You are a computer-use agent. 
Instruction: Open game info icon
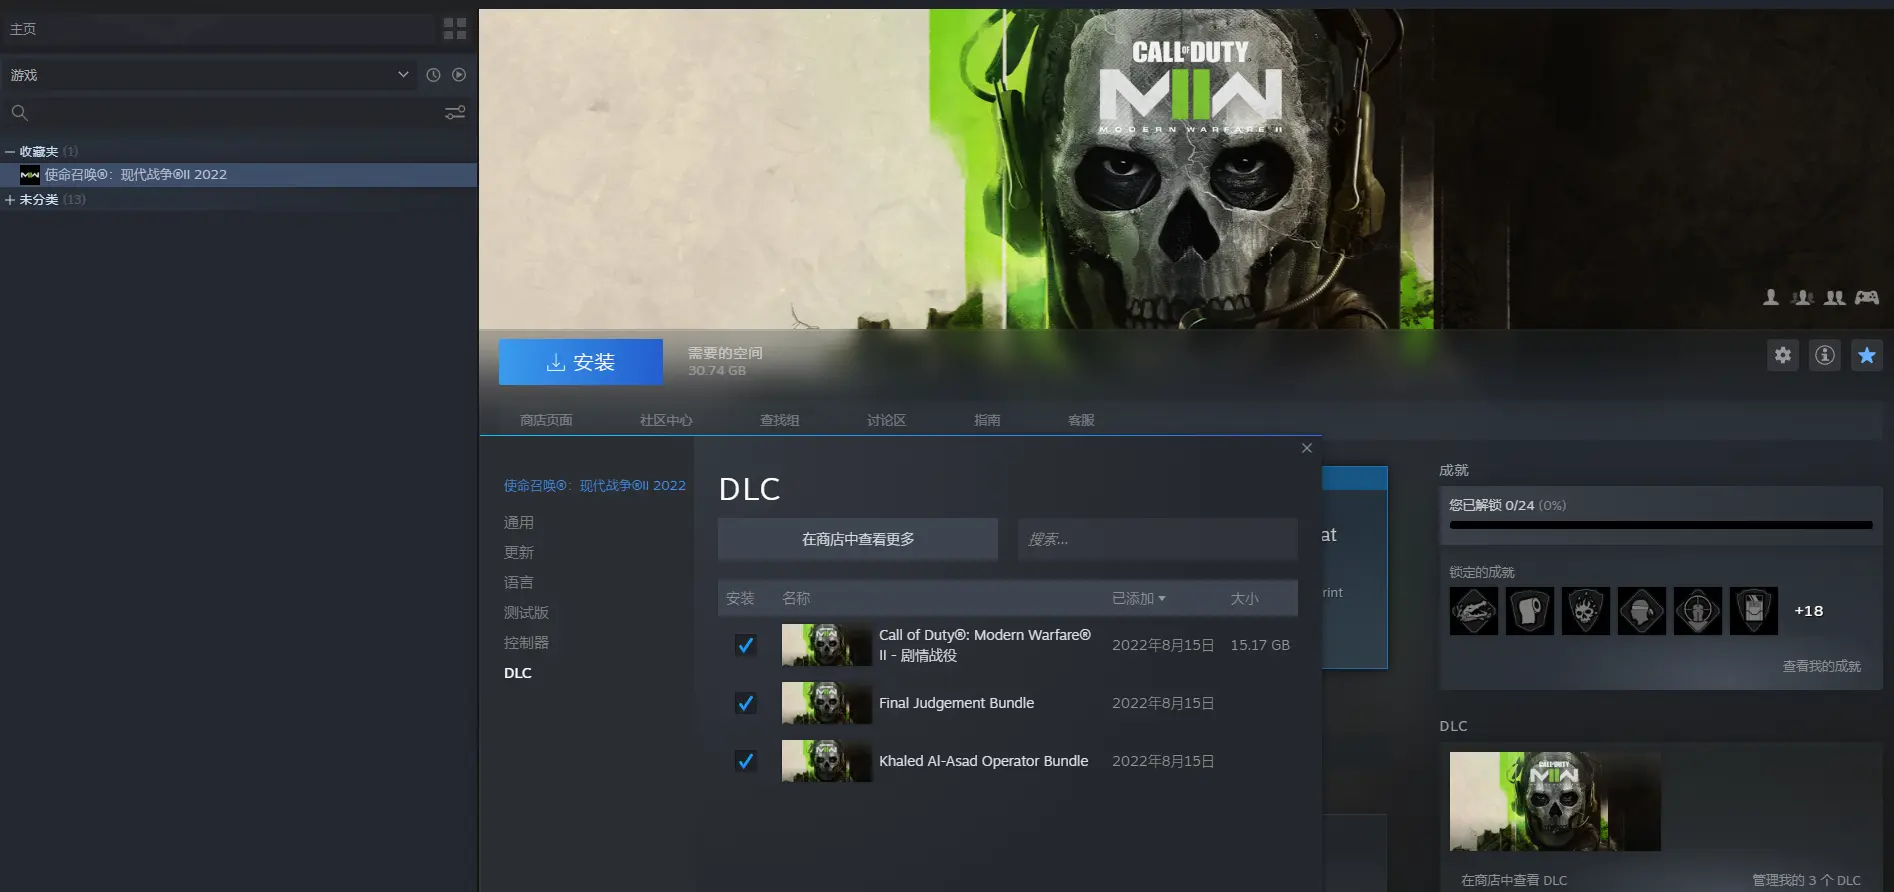(1825, 355)
